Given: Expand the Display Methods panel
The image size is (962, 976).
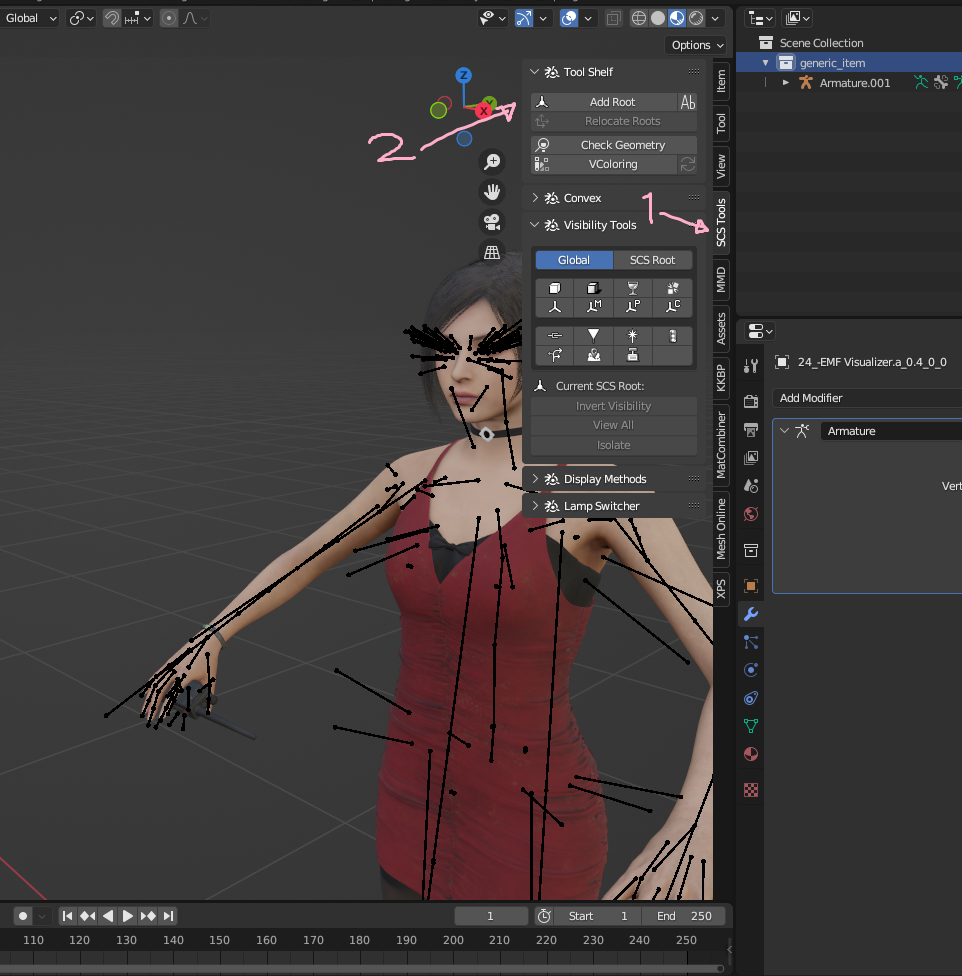Looking at the screenshot, I should point(604,479).
